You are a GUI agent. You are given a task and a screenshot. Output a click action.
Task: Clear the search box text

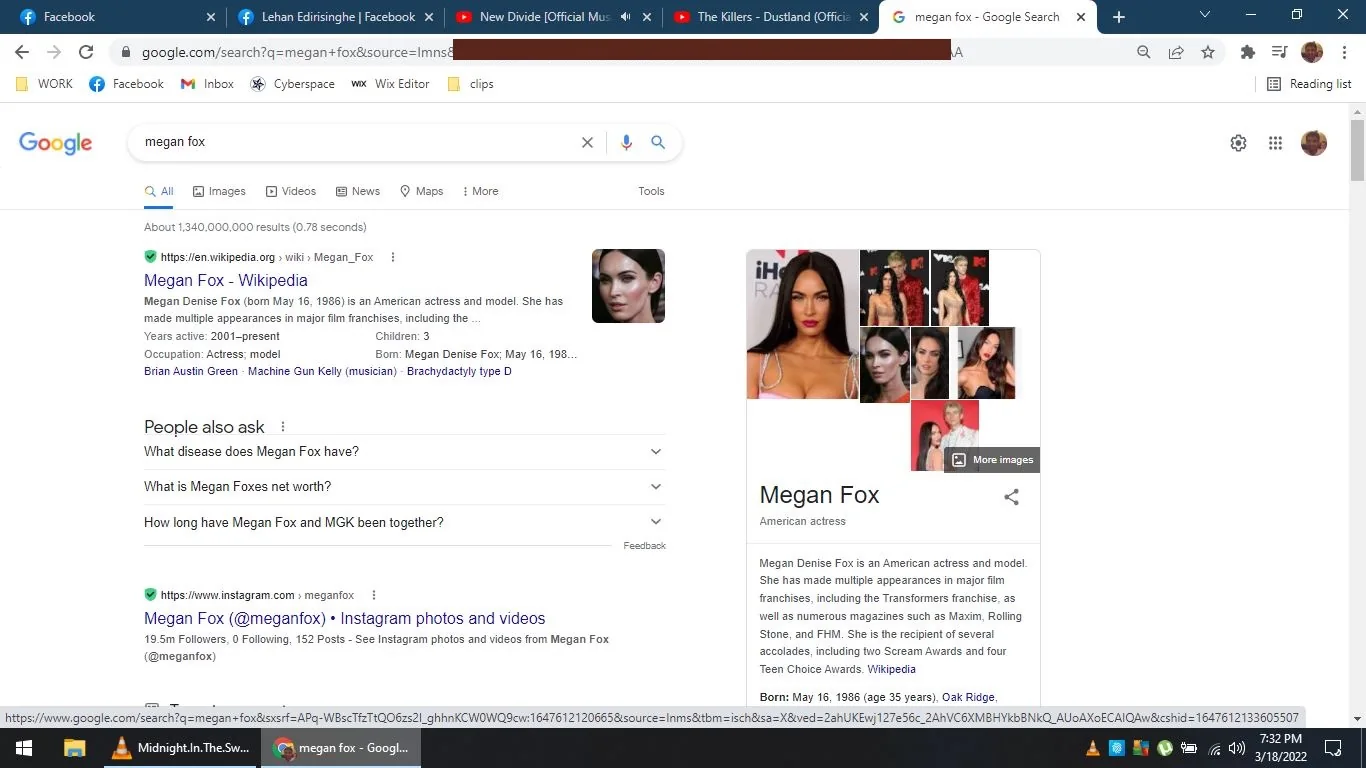point(587,142)
